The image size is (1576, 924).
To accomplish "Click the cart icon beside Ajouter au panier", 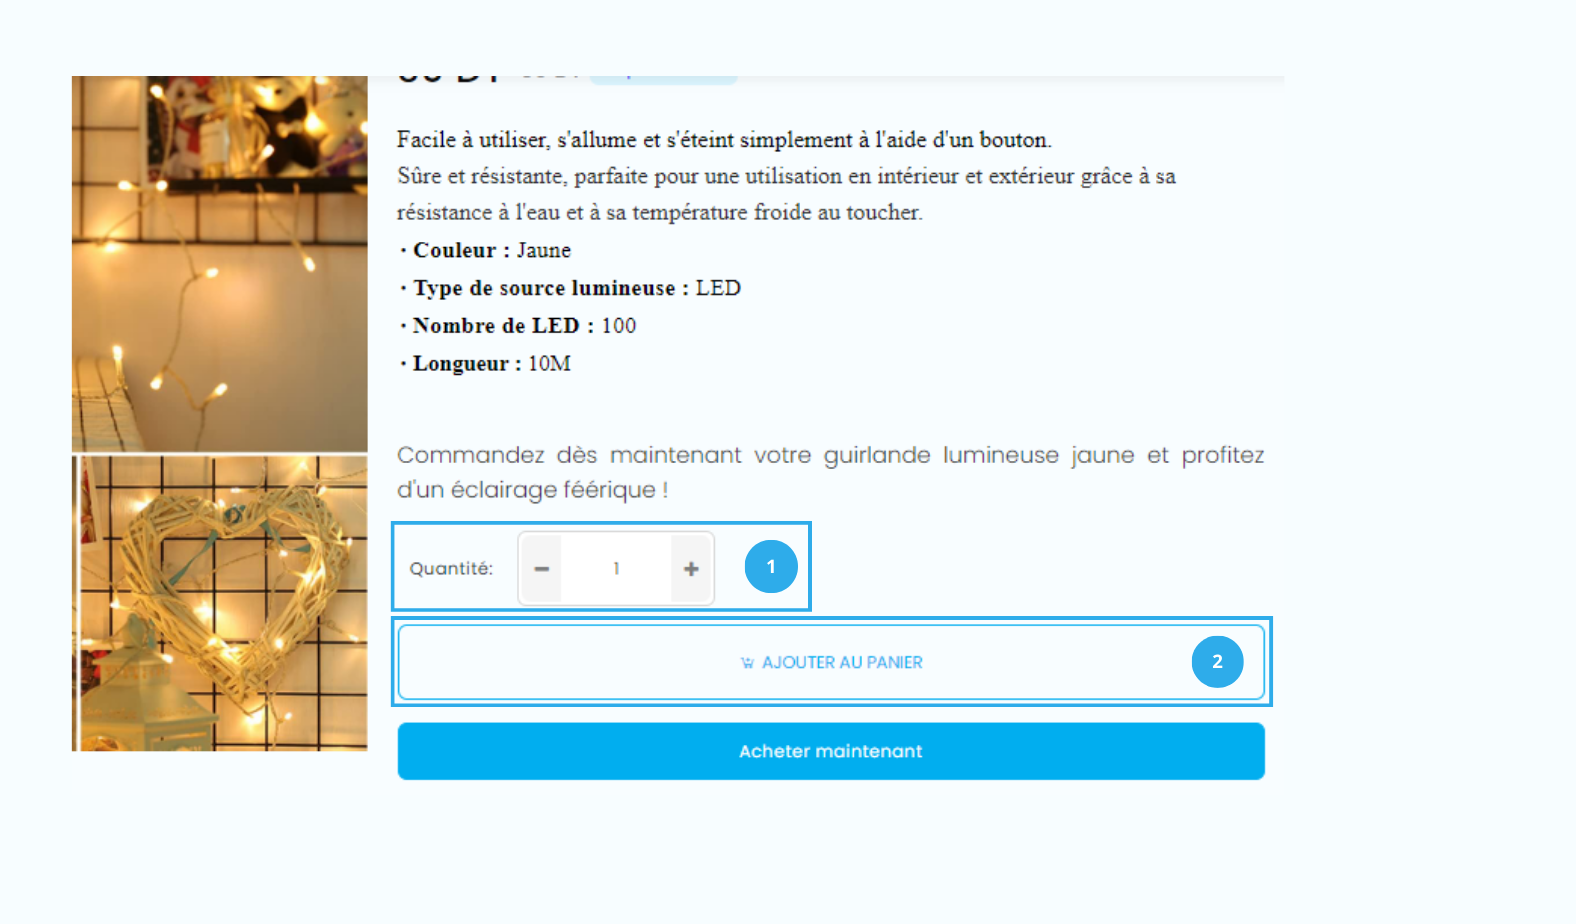I will [x=747, y=663].
